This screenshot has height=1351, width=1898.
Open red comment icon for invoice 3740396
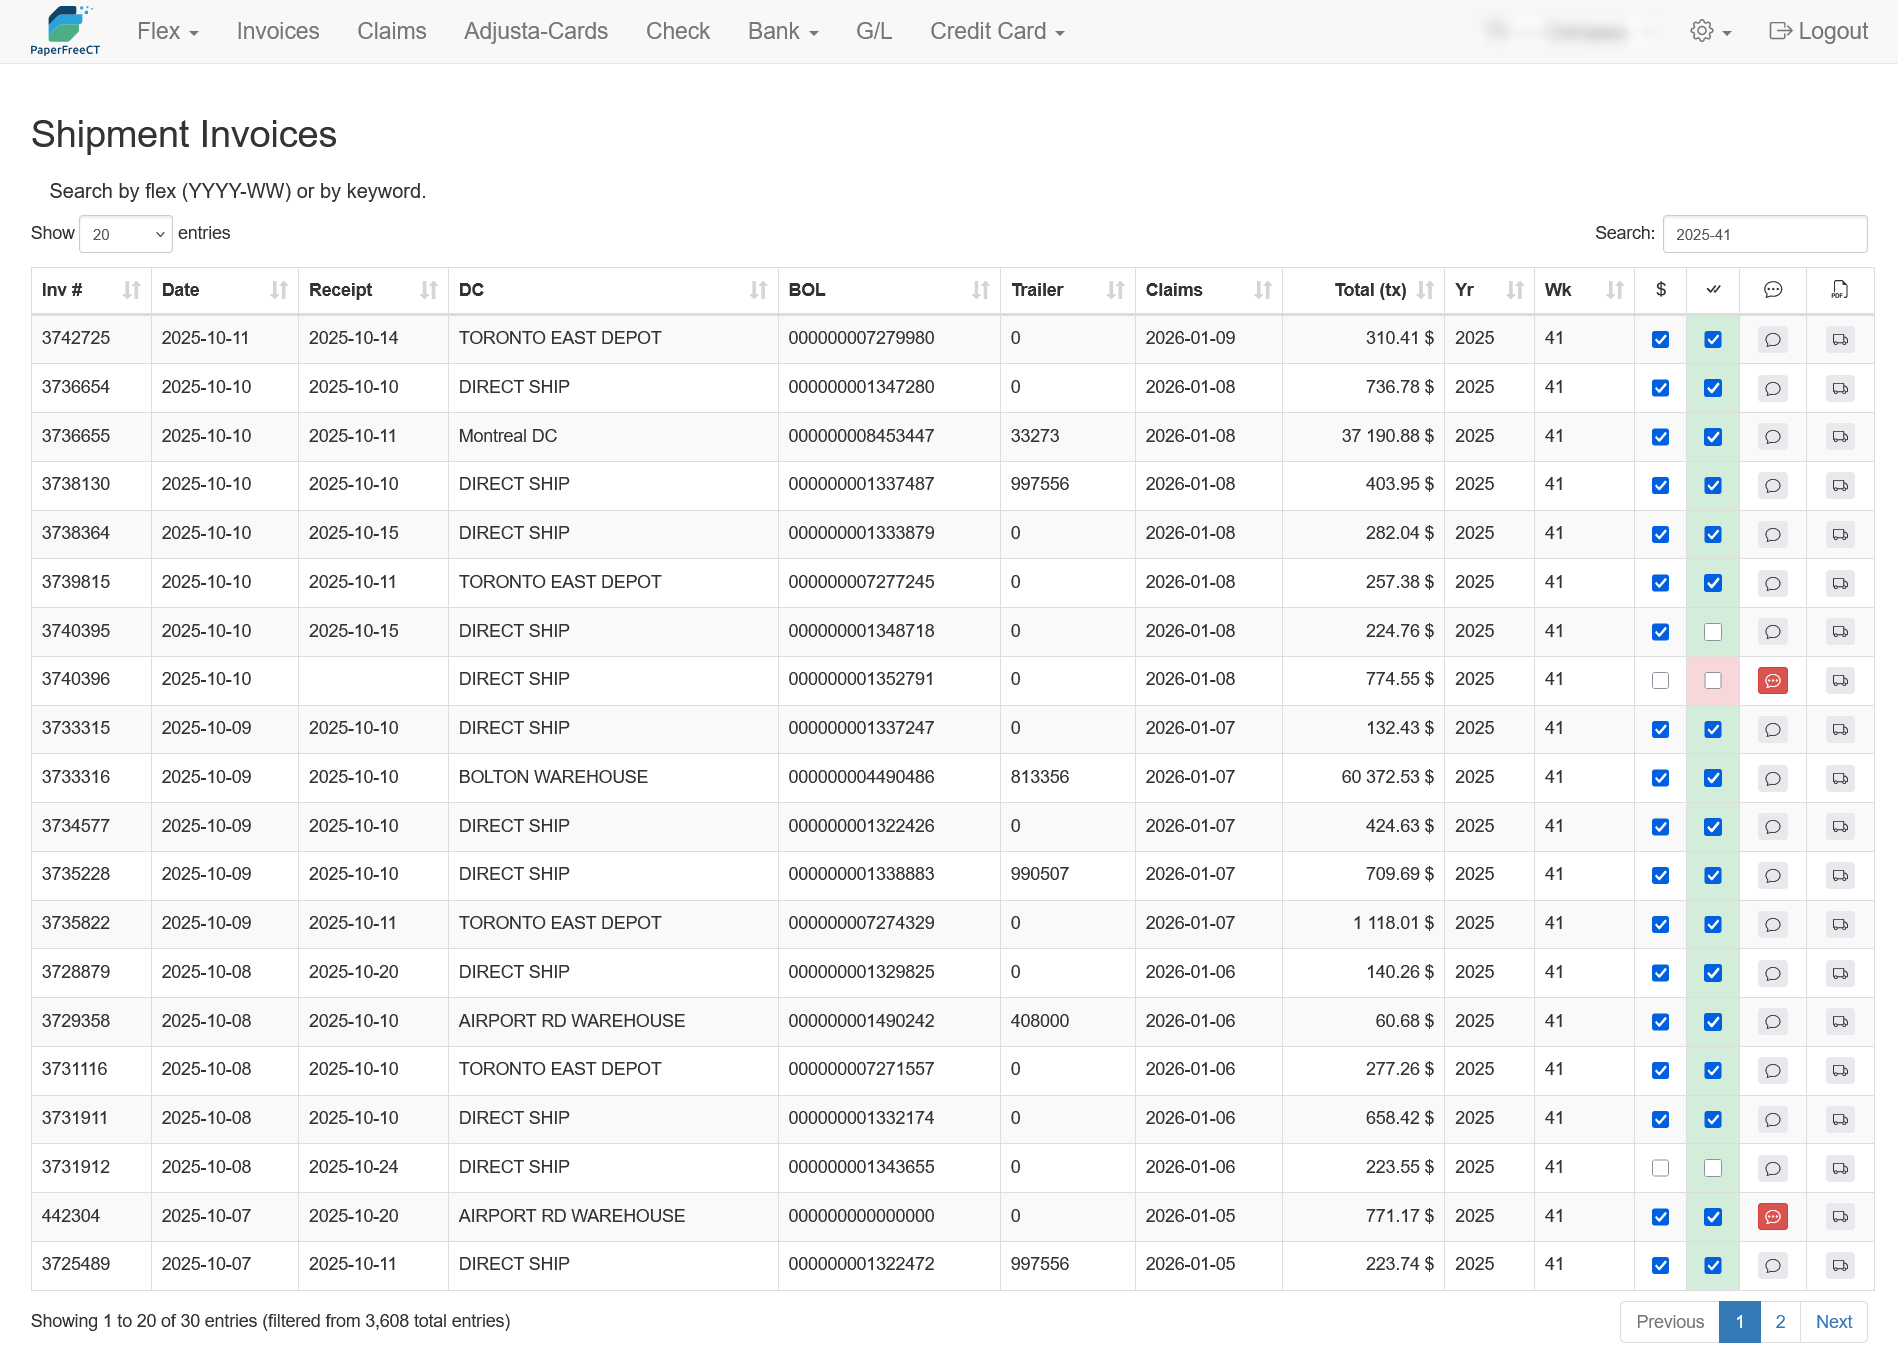[x=1772, y=681]
